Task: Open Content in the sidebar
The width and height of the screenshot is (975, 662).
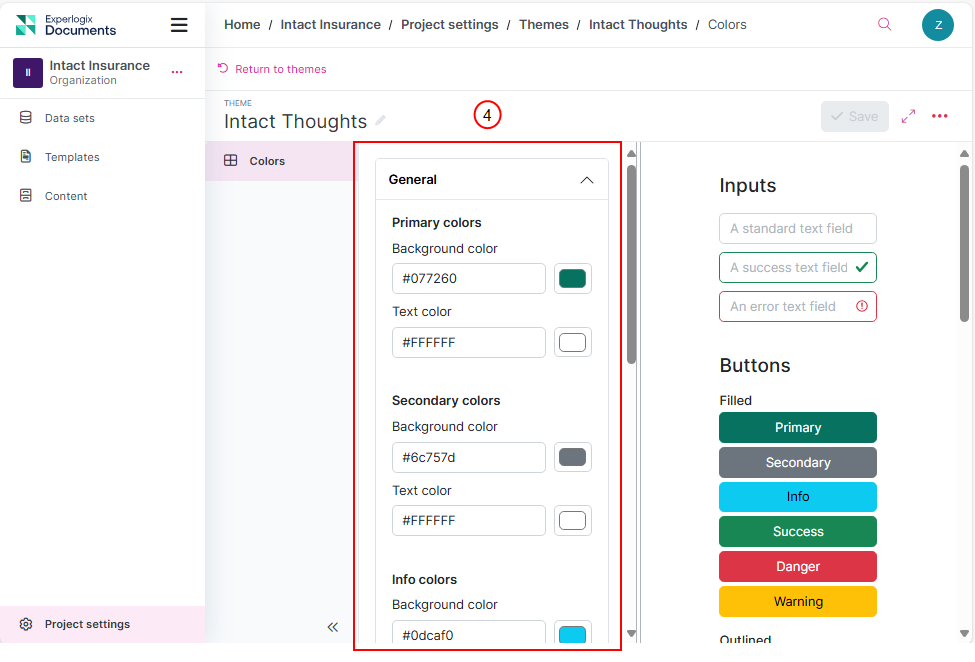Action: 66,196
